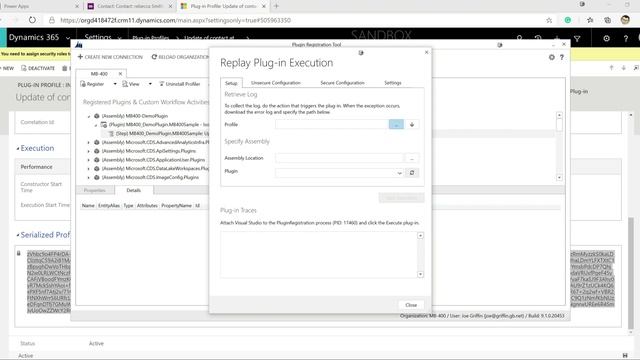640x360 pixels.
Task: Click the advanced find filter icon
Action: pyautogui.click(x=577, y=38)
